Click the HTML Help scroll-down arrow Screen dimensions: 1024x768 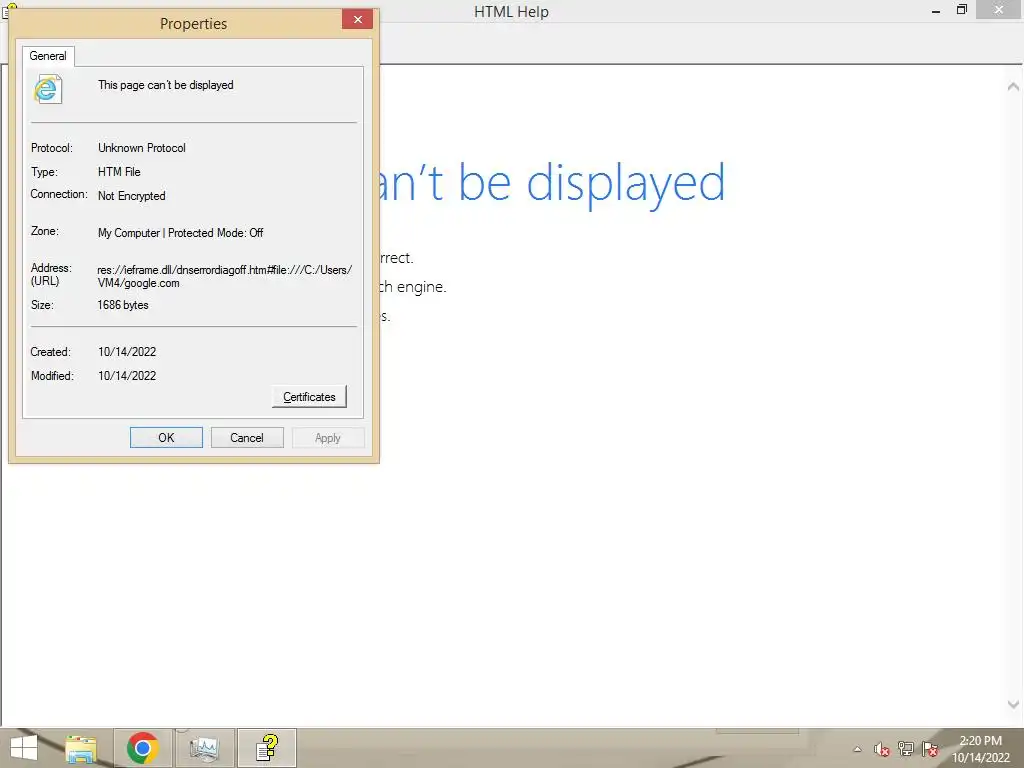(1013, 705)
